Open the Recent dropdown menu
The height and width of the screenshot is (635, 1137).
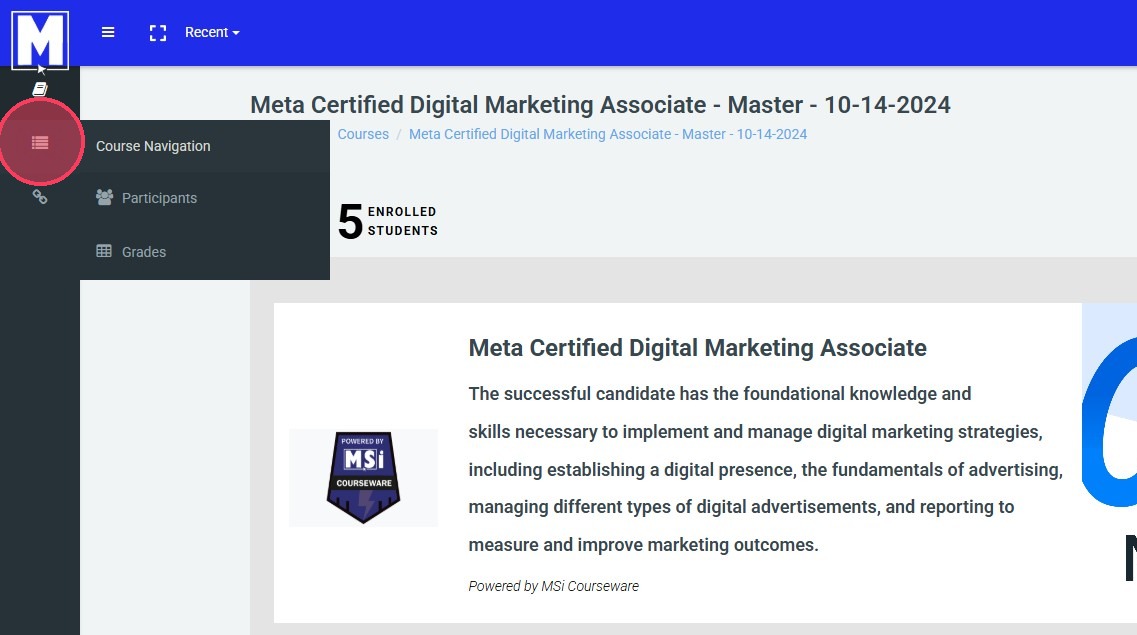click(212, 33)
